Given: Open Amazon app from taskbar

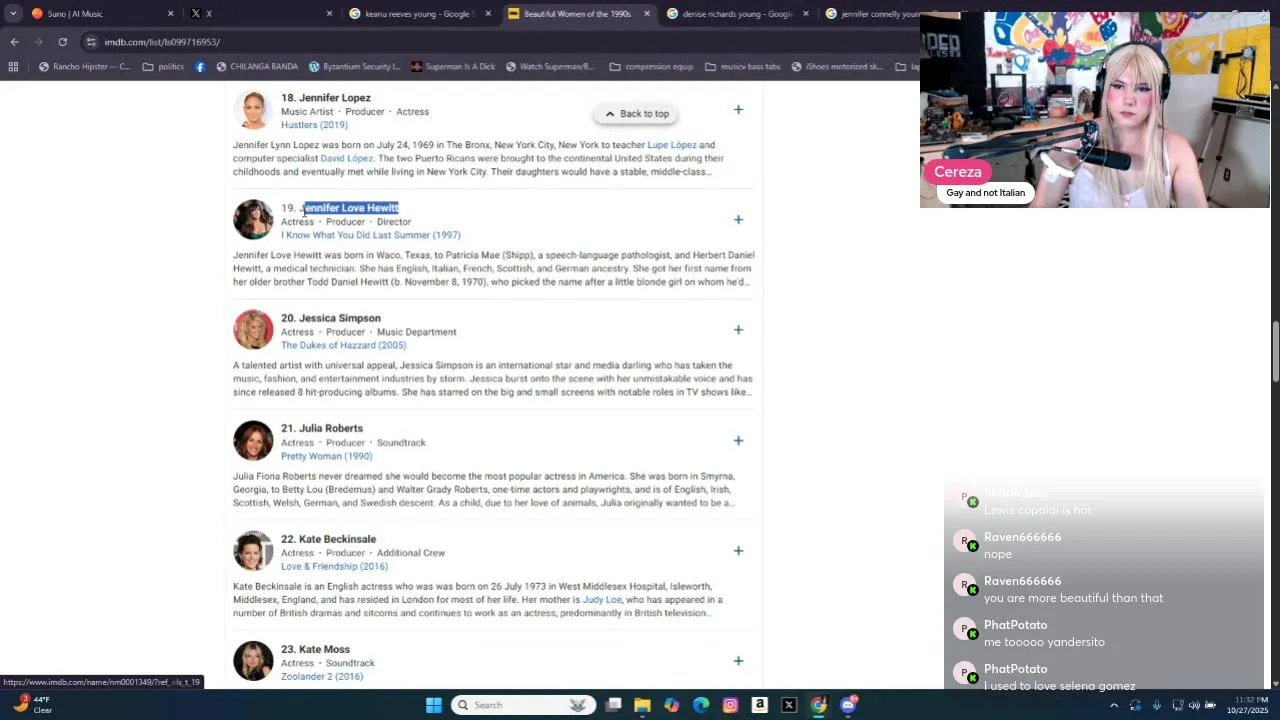Looking at the screenshot, I should point(760,705).
